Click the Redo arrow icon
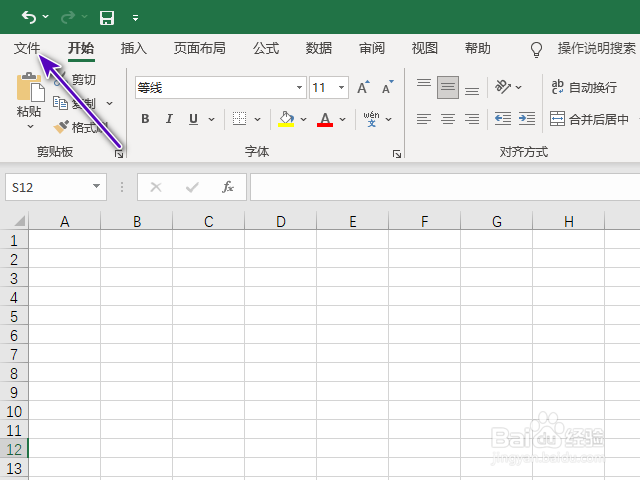Image resolution: width=640 pixels, height=480 pixels. (x=68, y=17)
